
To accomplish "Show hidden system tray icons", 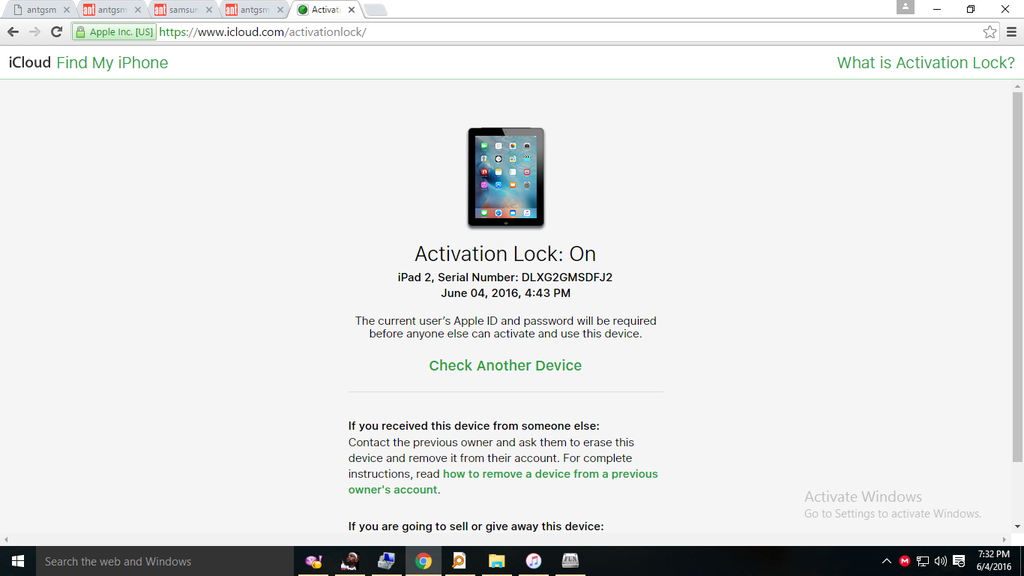I will tap(887, 561).
